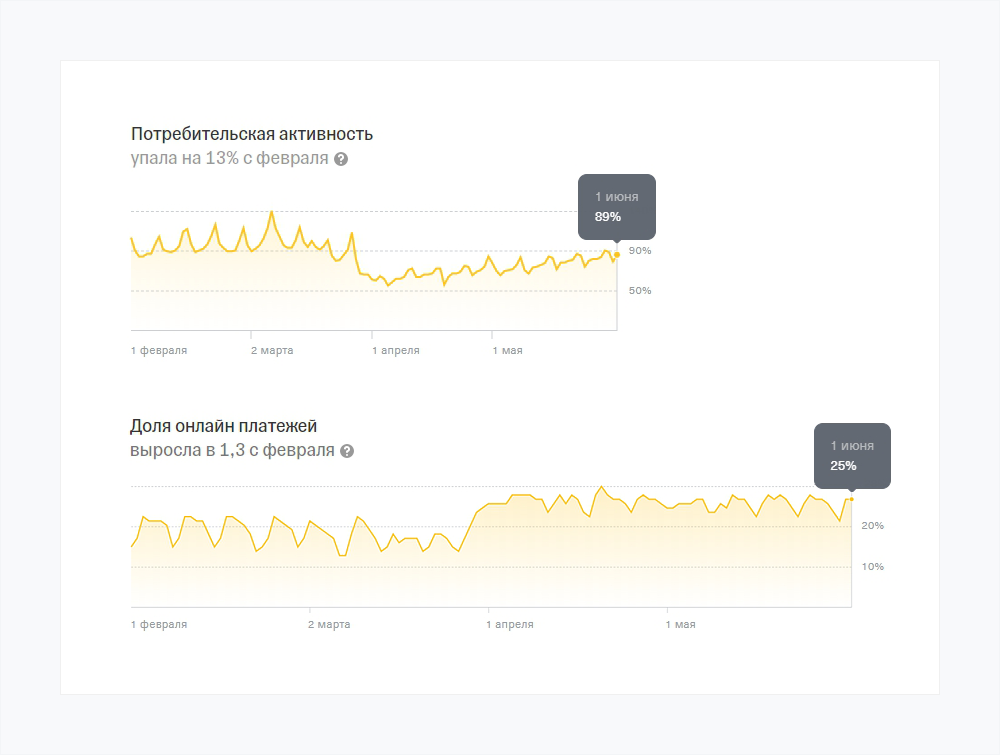
Task: Click '2 марта' label under online payments chart
Action: (330, 625)
